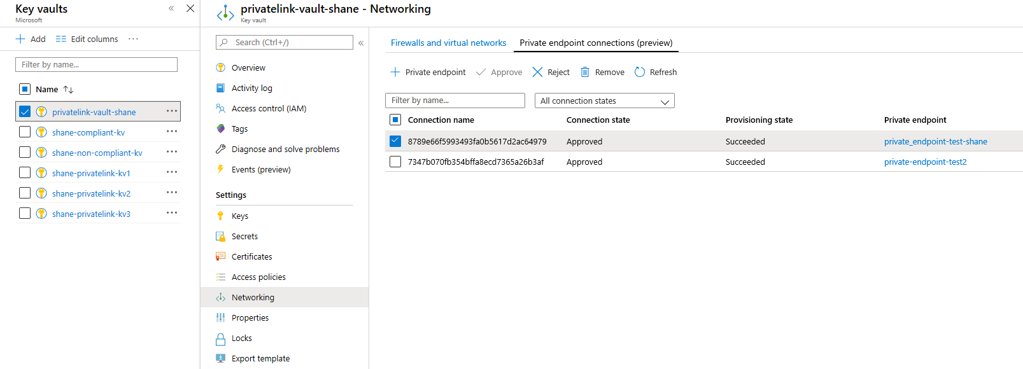Check the shane-privatelink-kv1 checkbox

[x=25, y=173]
